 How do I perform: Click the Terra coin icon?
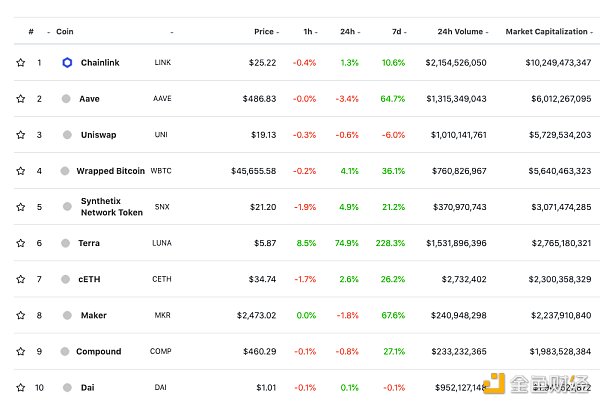tap(65, 243)
